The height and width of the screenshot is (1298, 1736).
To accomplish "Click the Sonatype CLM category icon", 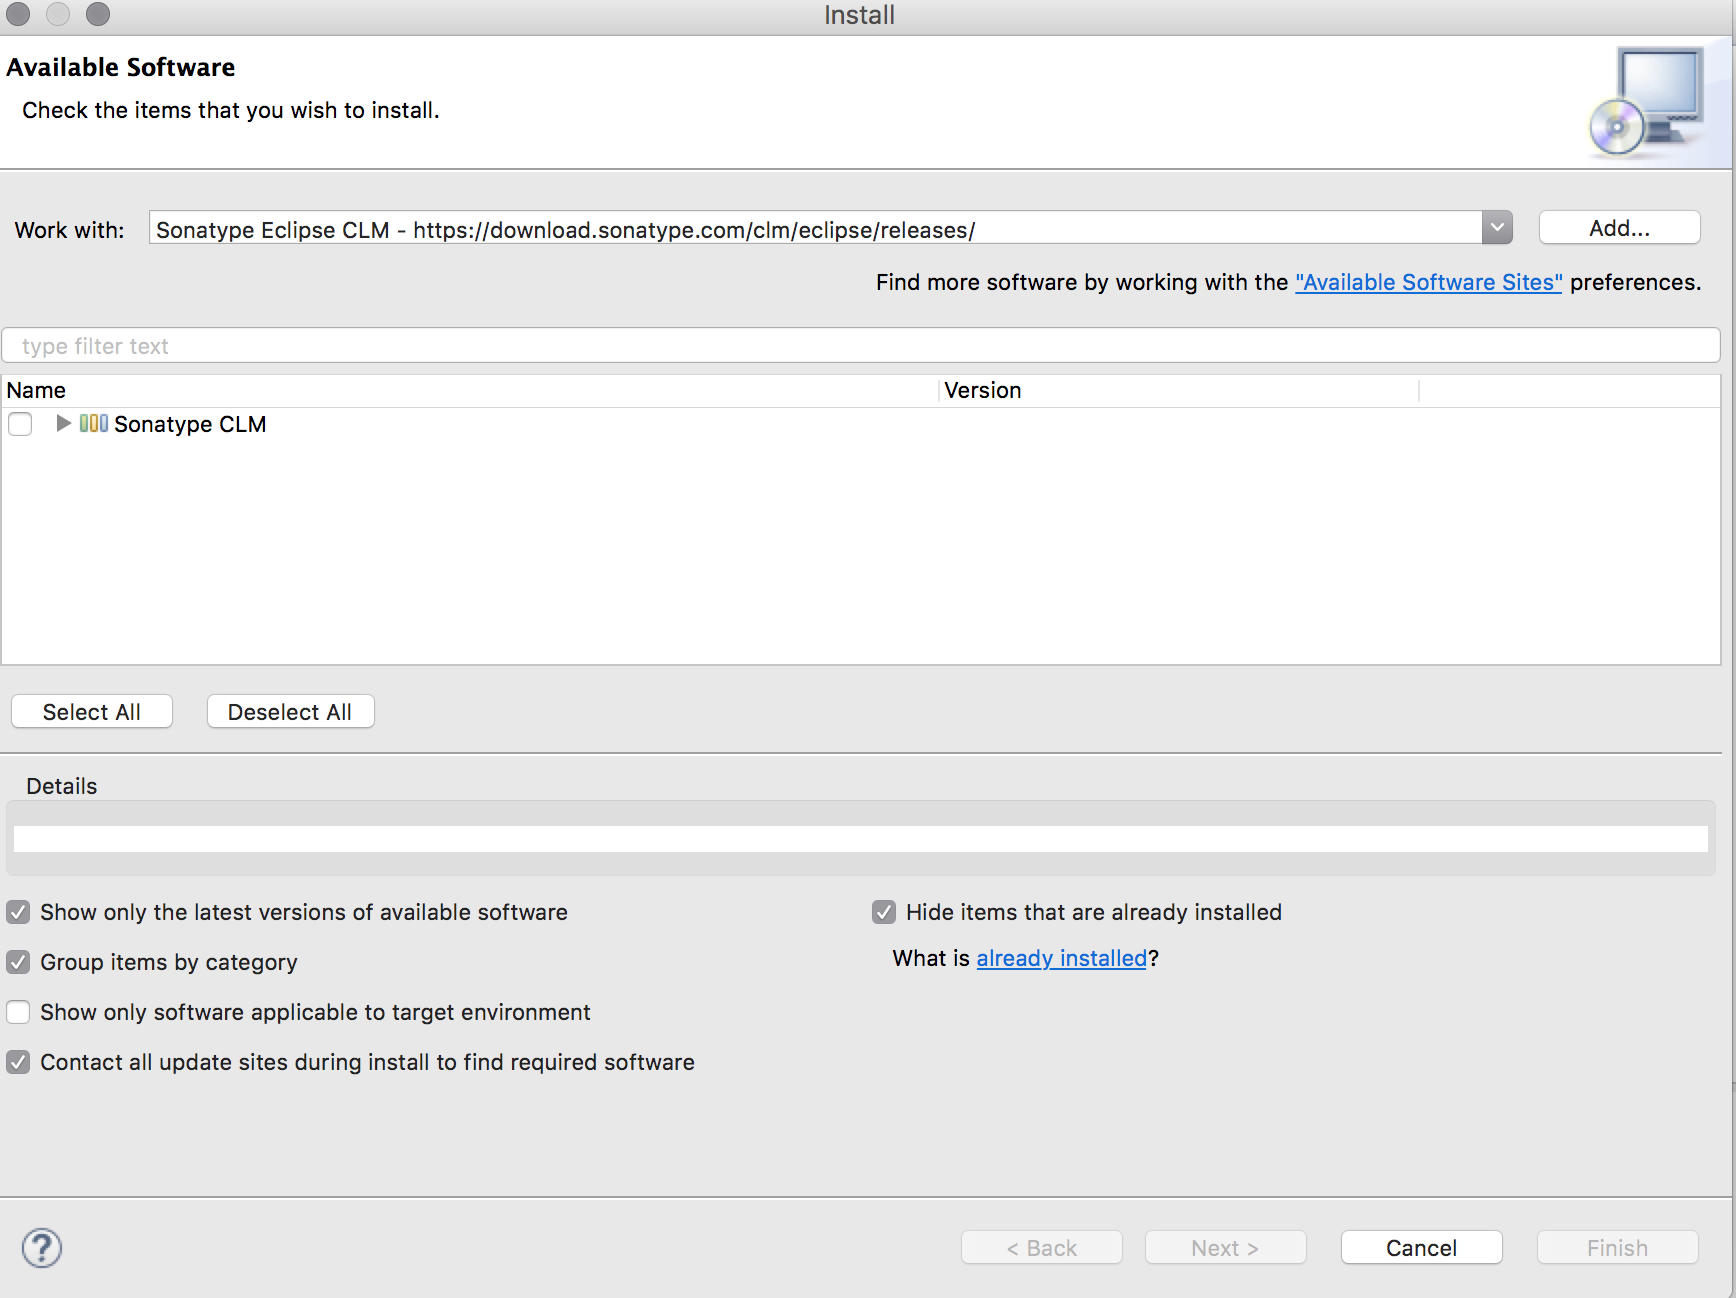I will click(x=93, y=423).
